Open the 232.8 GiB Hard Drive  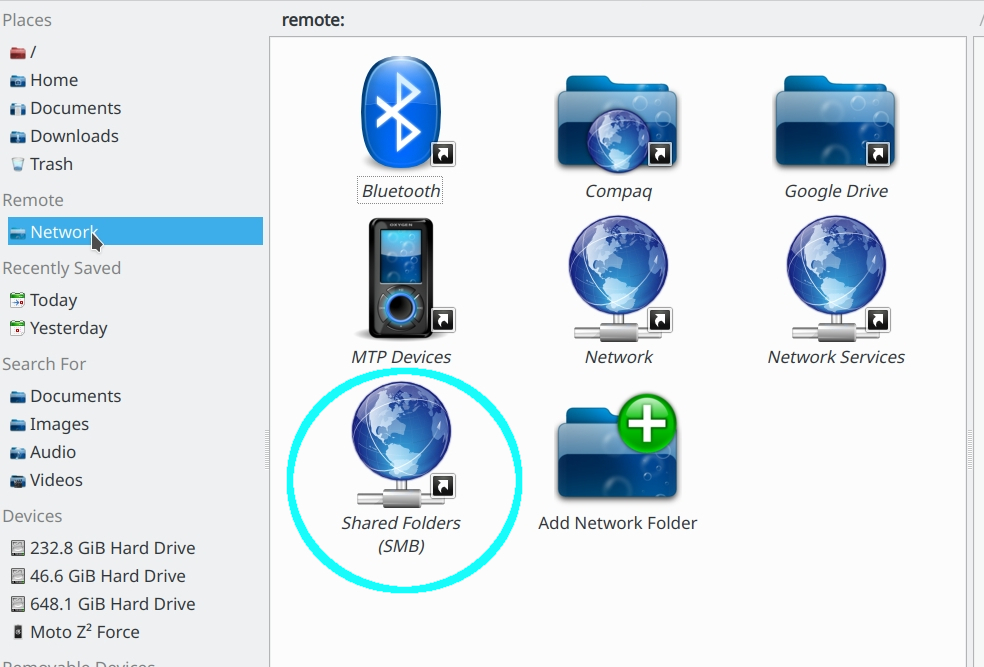(x=112, y=548)
